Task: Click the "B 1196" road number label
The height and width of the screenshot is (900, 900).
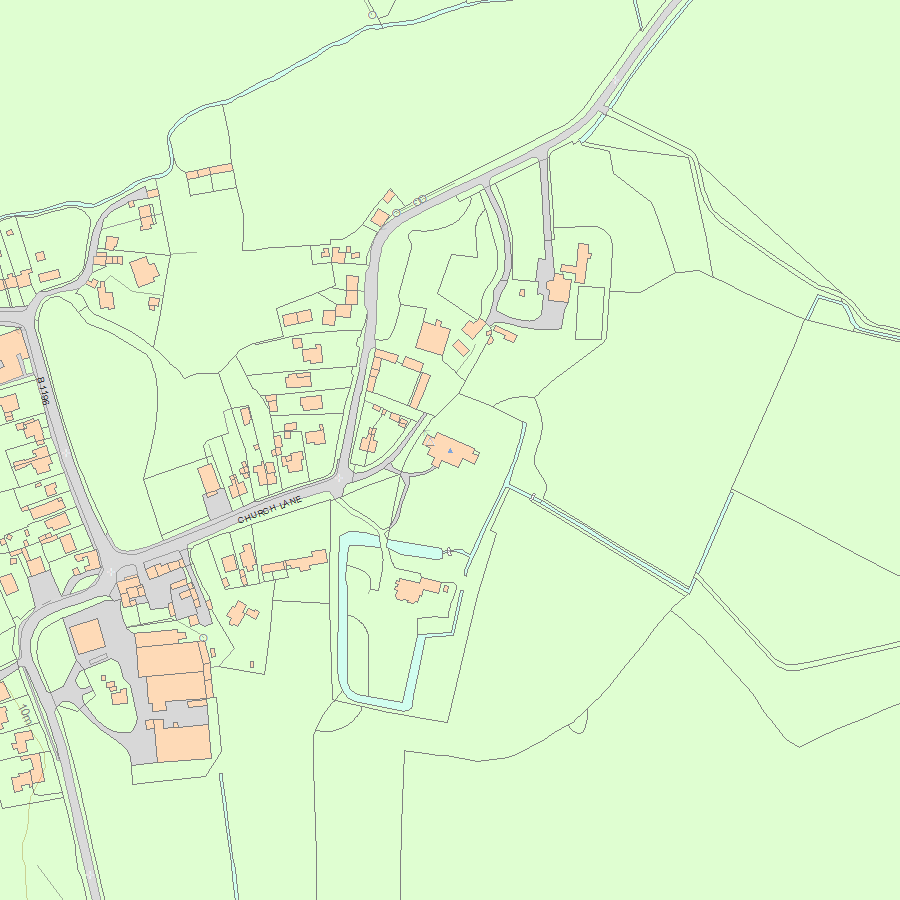Action: (43, 391)
